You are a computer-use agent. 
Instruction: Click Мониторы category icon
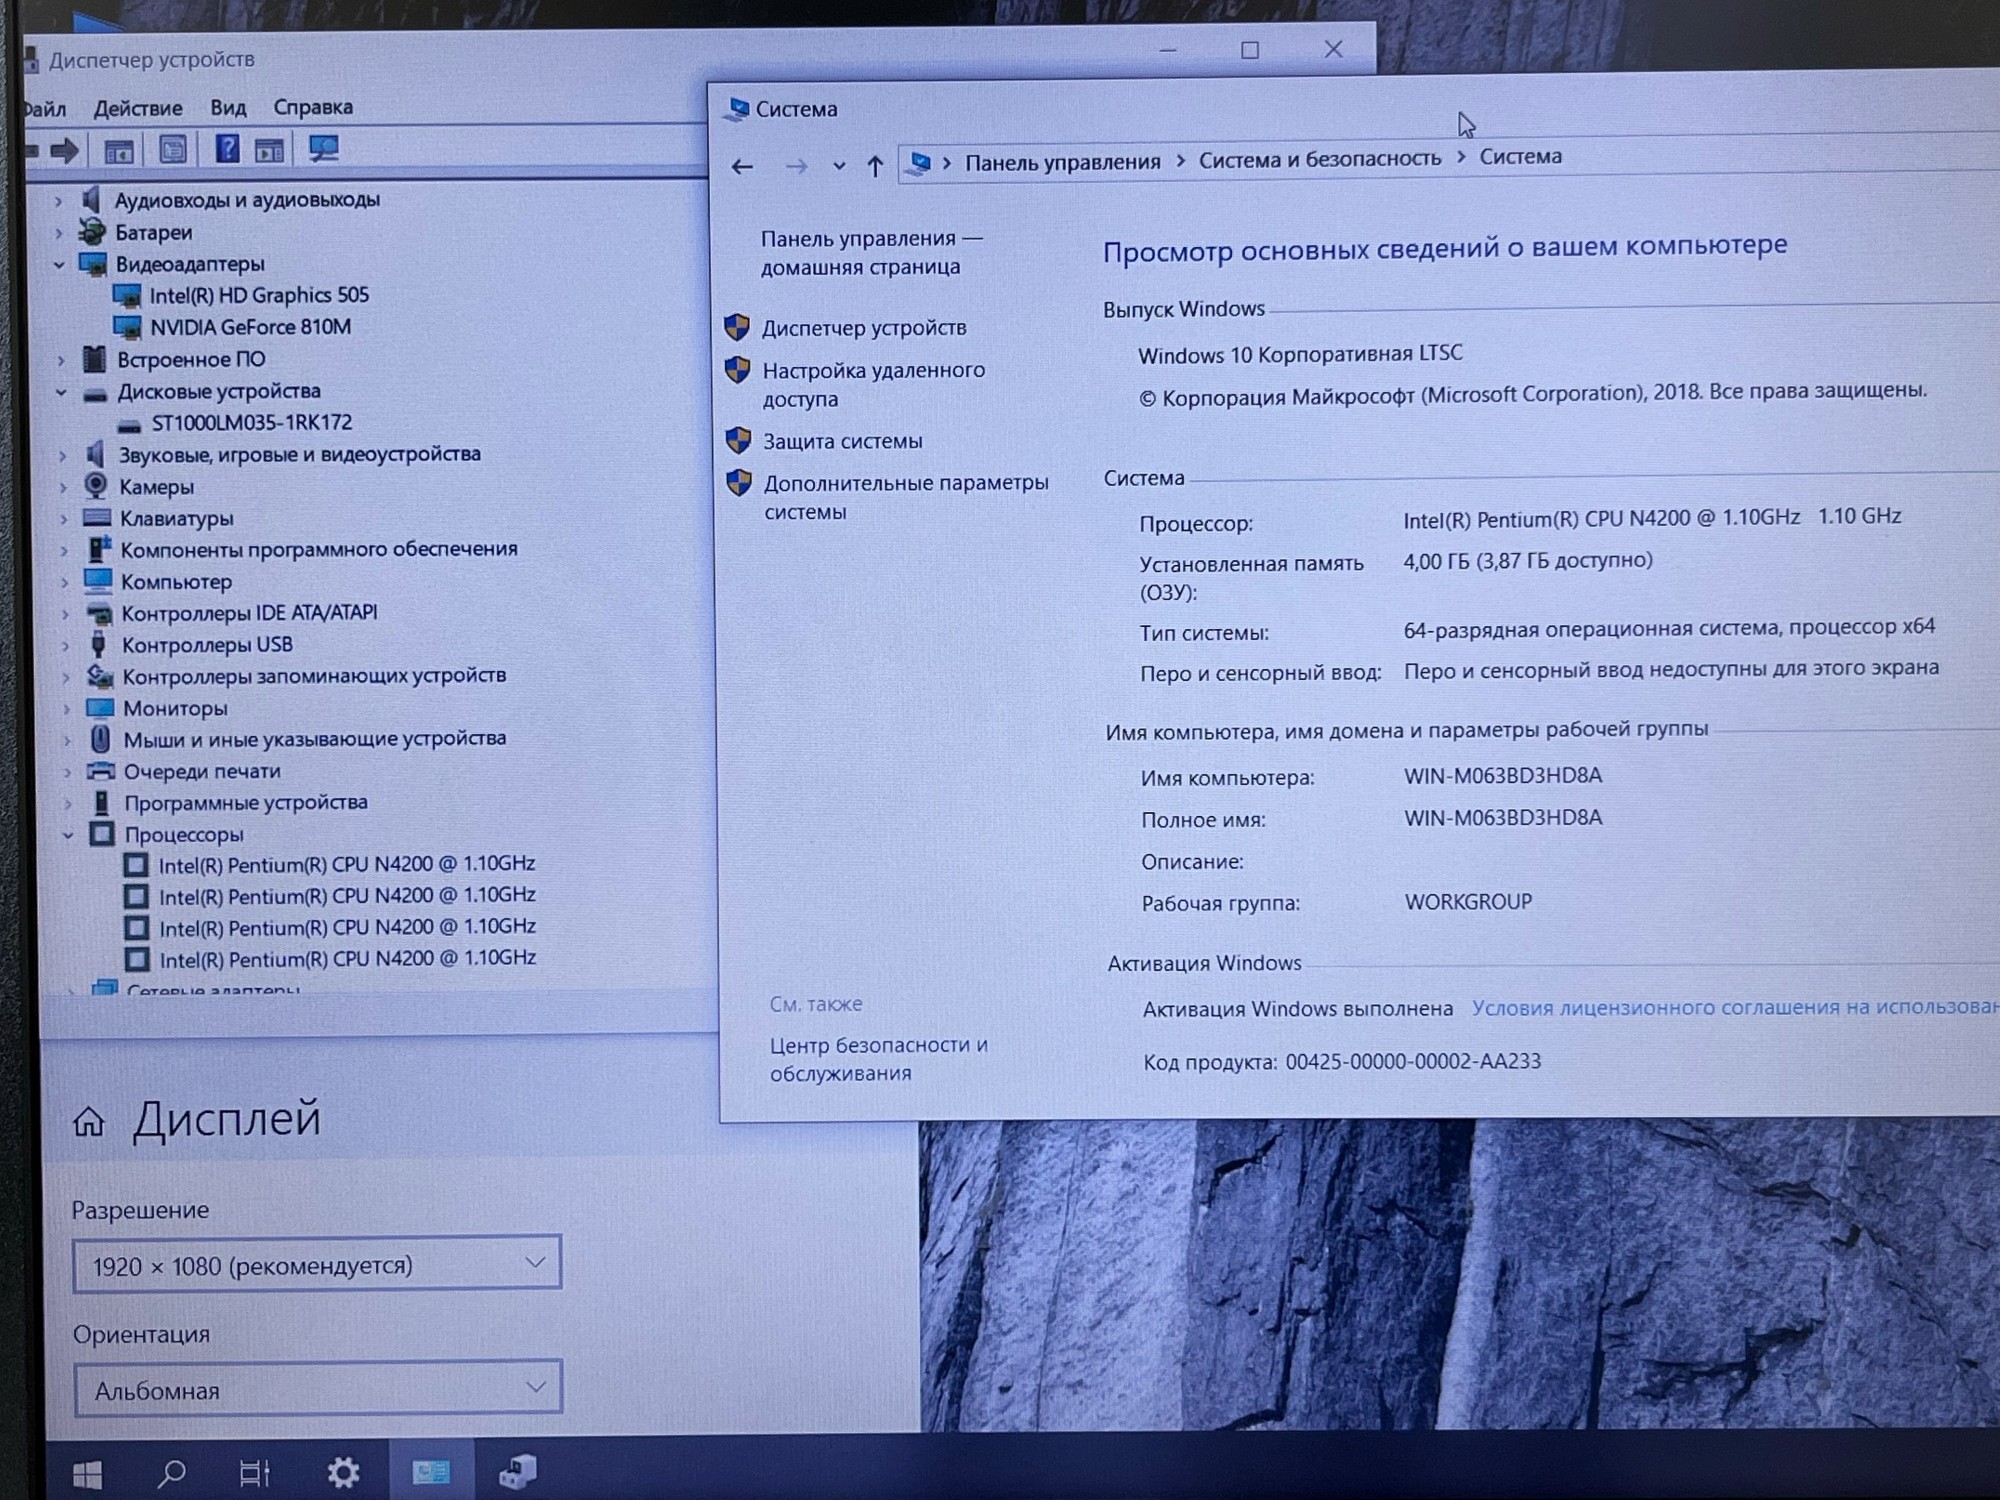(x=100, y=708)
